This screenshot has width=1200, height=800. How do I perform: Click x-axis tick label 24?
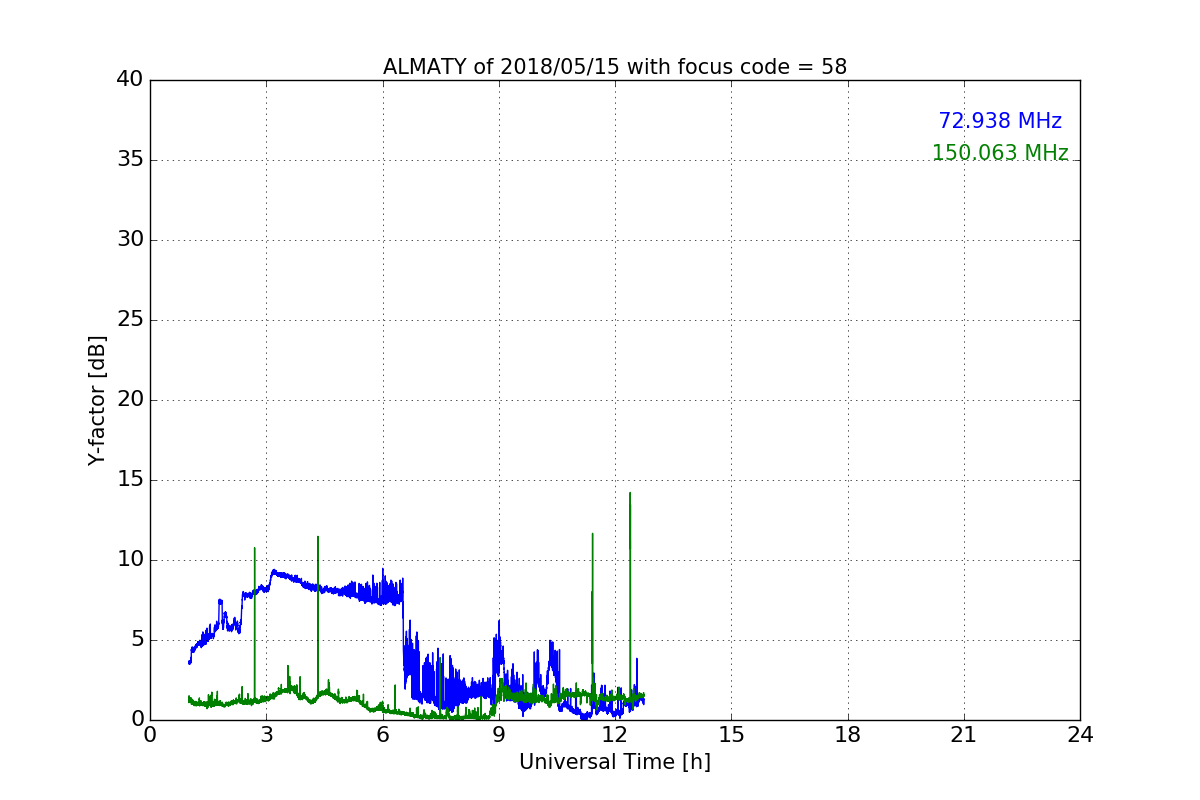coord(1080,735)
